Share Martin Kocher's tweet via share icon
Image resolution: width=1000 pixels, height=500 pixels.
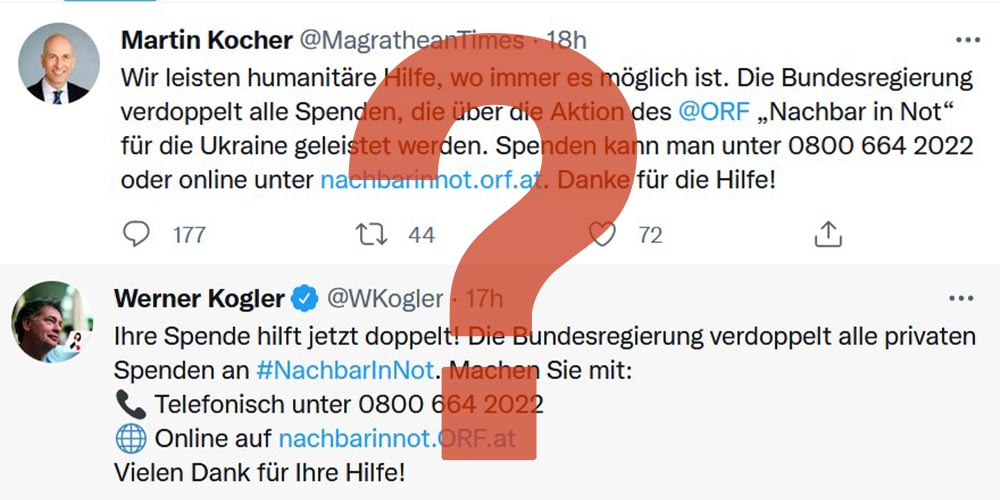pos(828,234)
